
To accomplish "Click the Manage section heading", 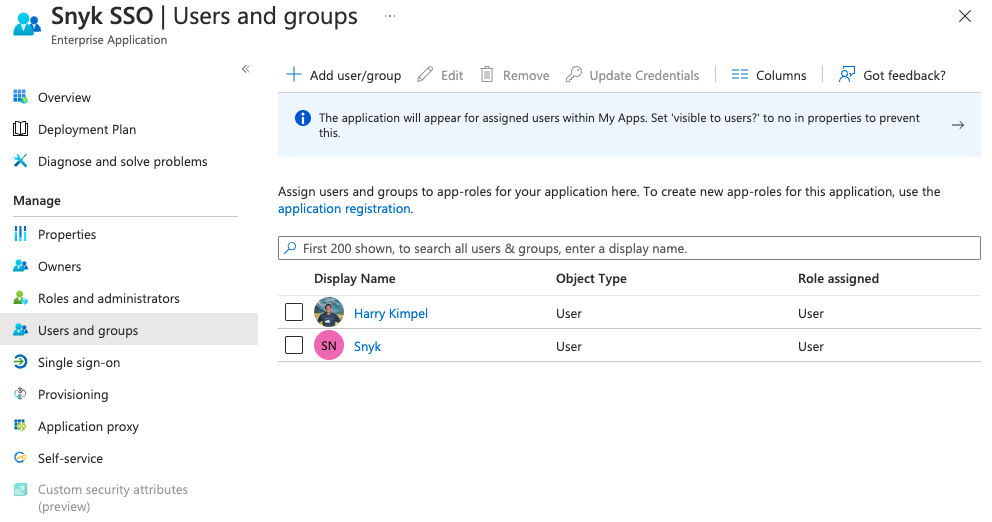I will 37,201.
